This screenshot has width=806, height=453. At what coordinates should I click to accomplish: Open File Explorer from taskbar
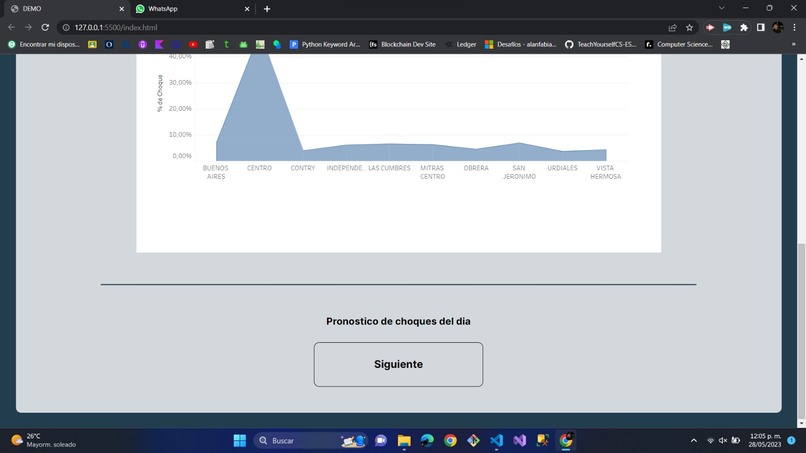coord(404,441)
